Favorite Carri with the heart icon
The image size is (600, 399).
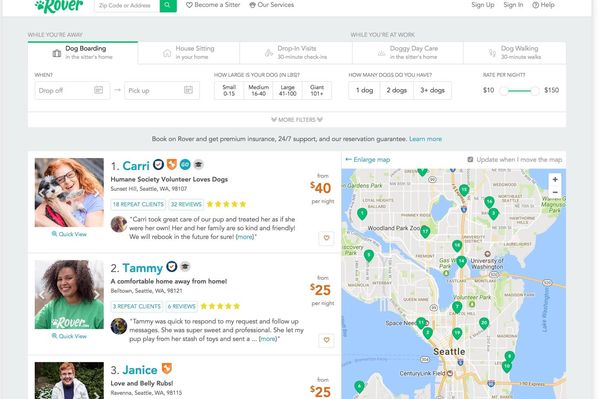[326, 238]
